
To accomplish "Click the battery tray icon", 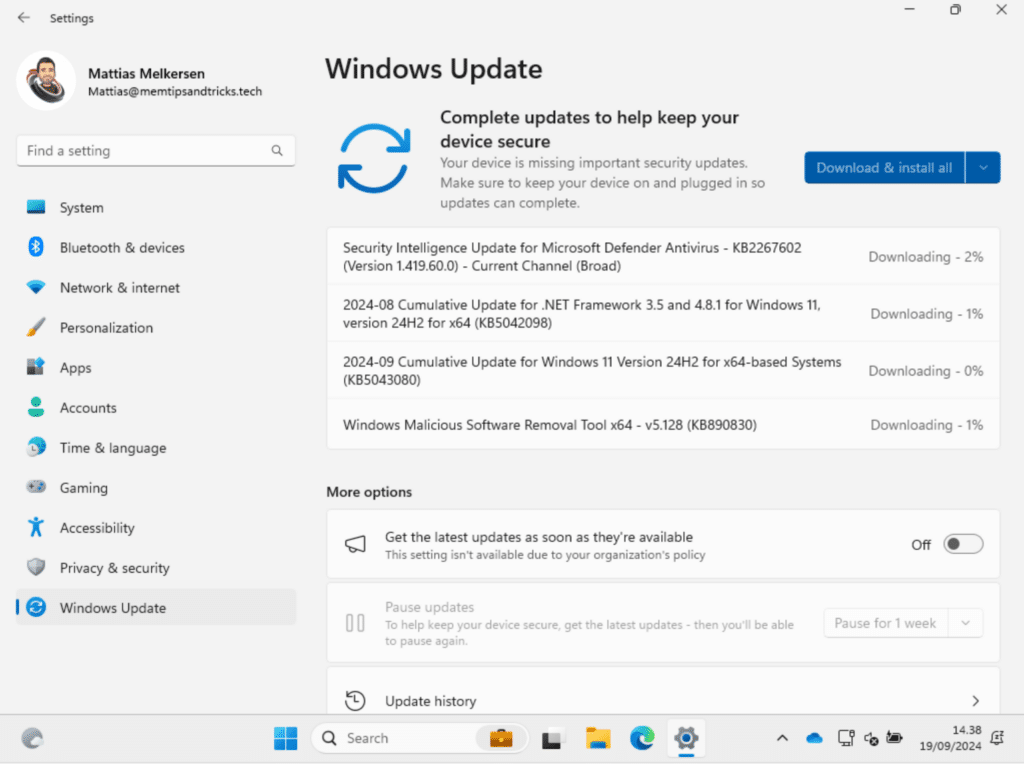I will (x=895, y=738).
